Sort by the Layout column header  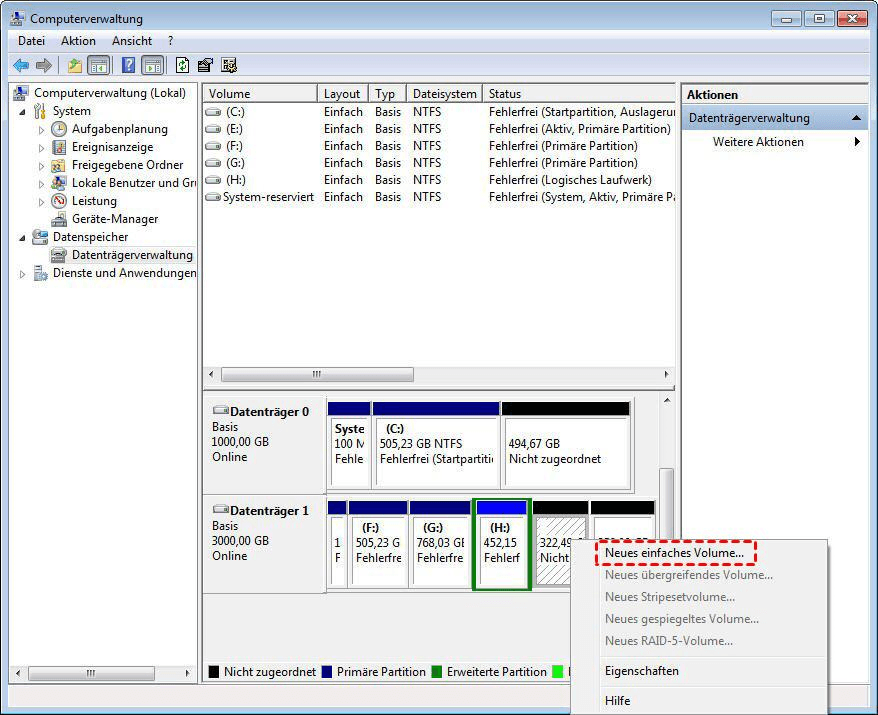click(343, 94)
